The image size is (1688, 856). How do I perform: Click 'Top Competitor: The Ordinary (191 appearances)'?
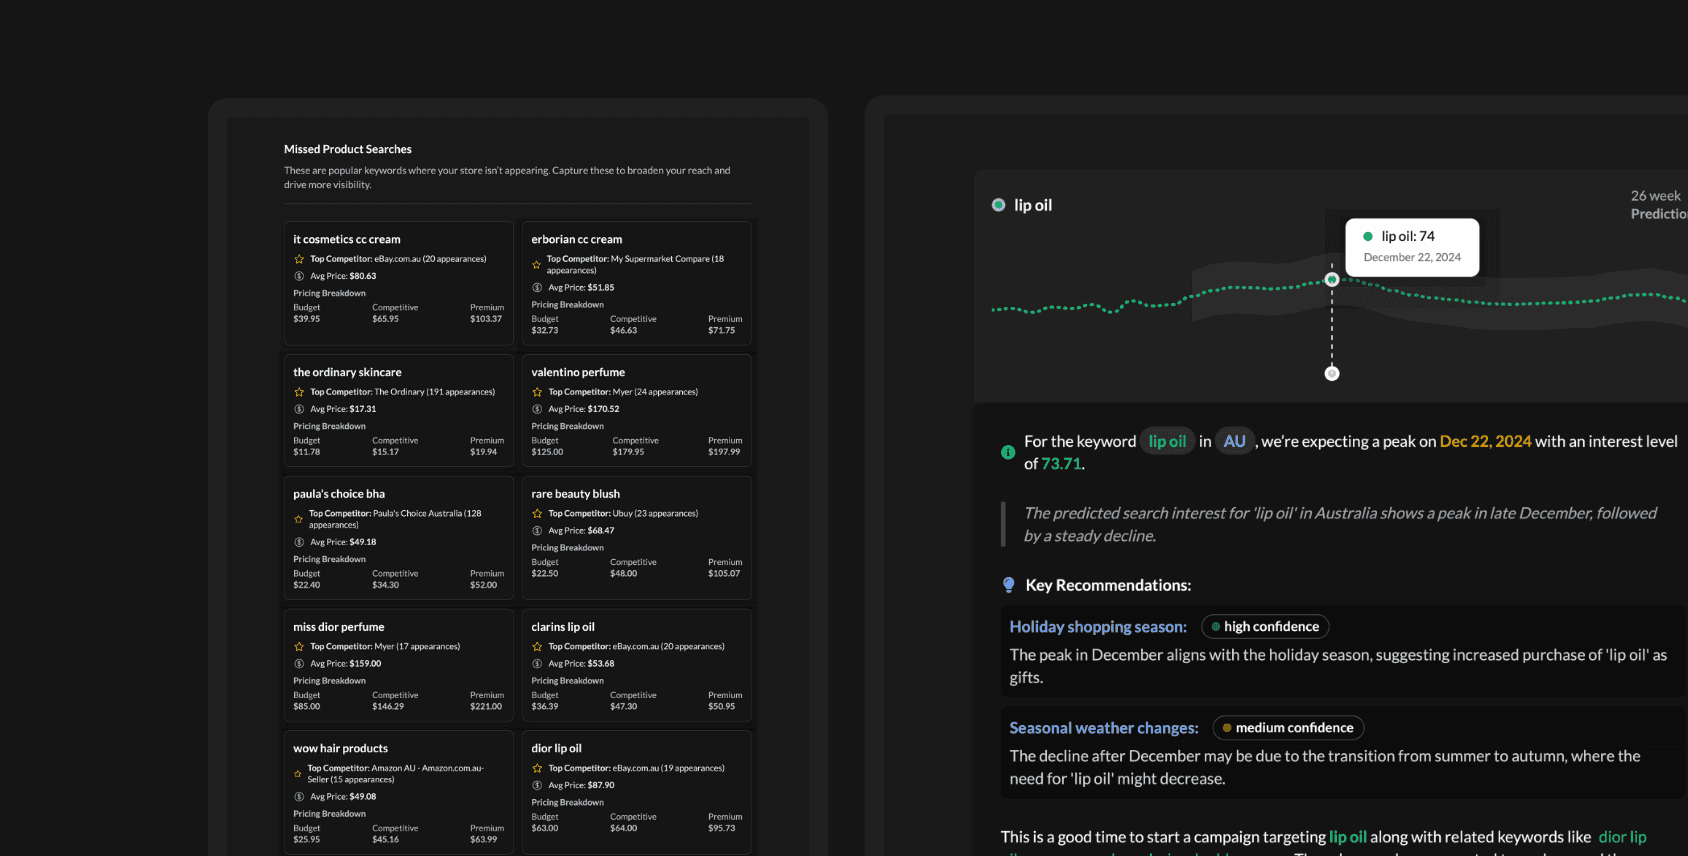coord(403,392)
